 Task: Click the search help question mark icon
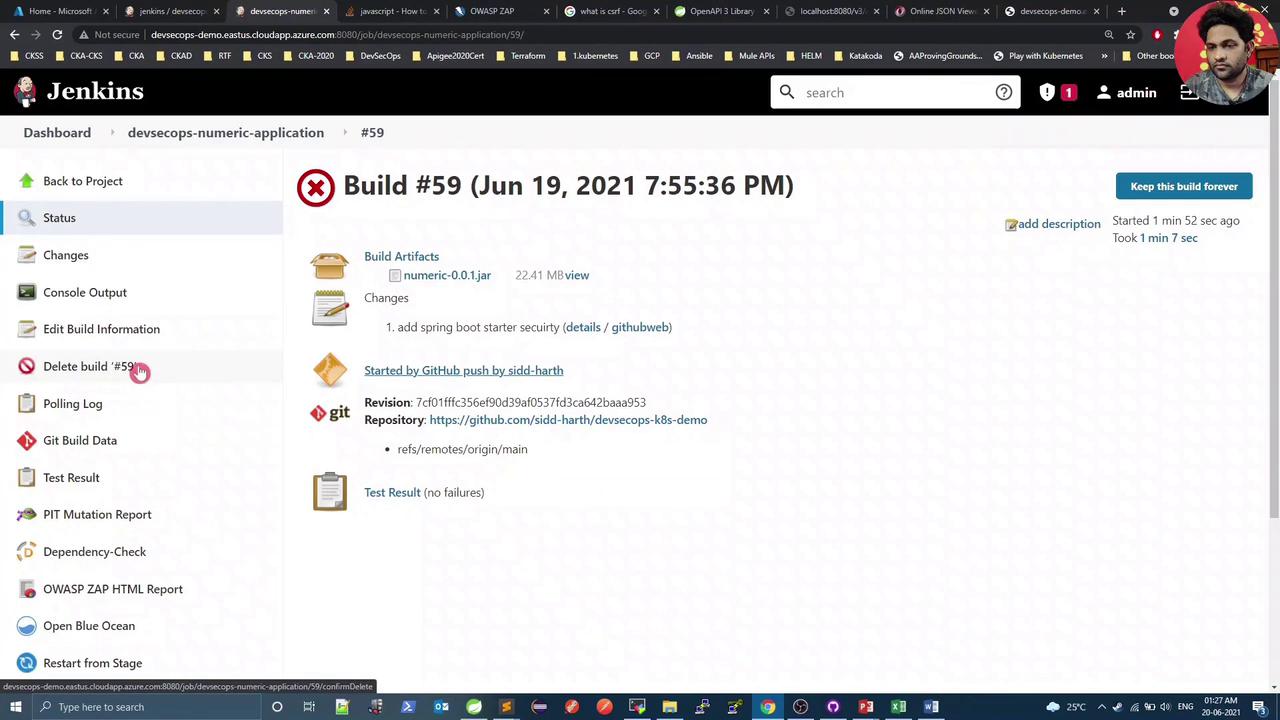[1003, 93]
